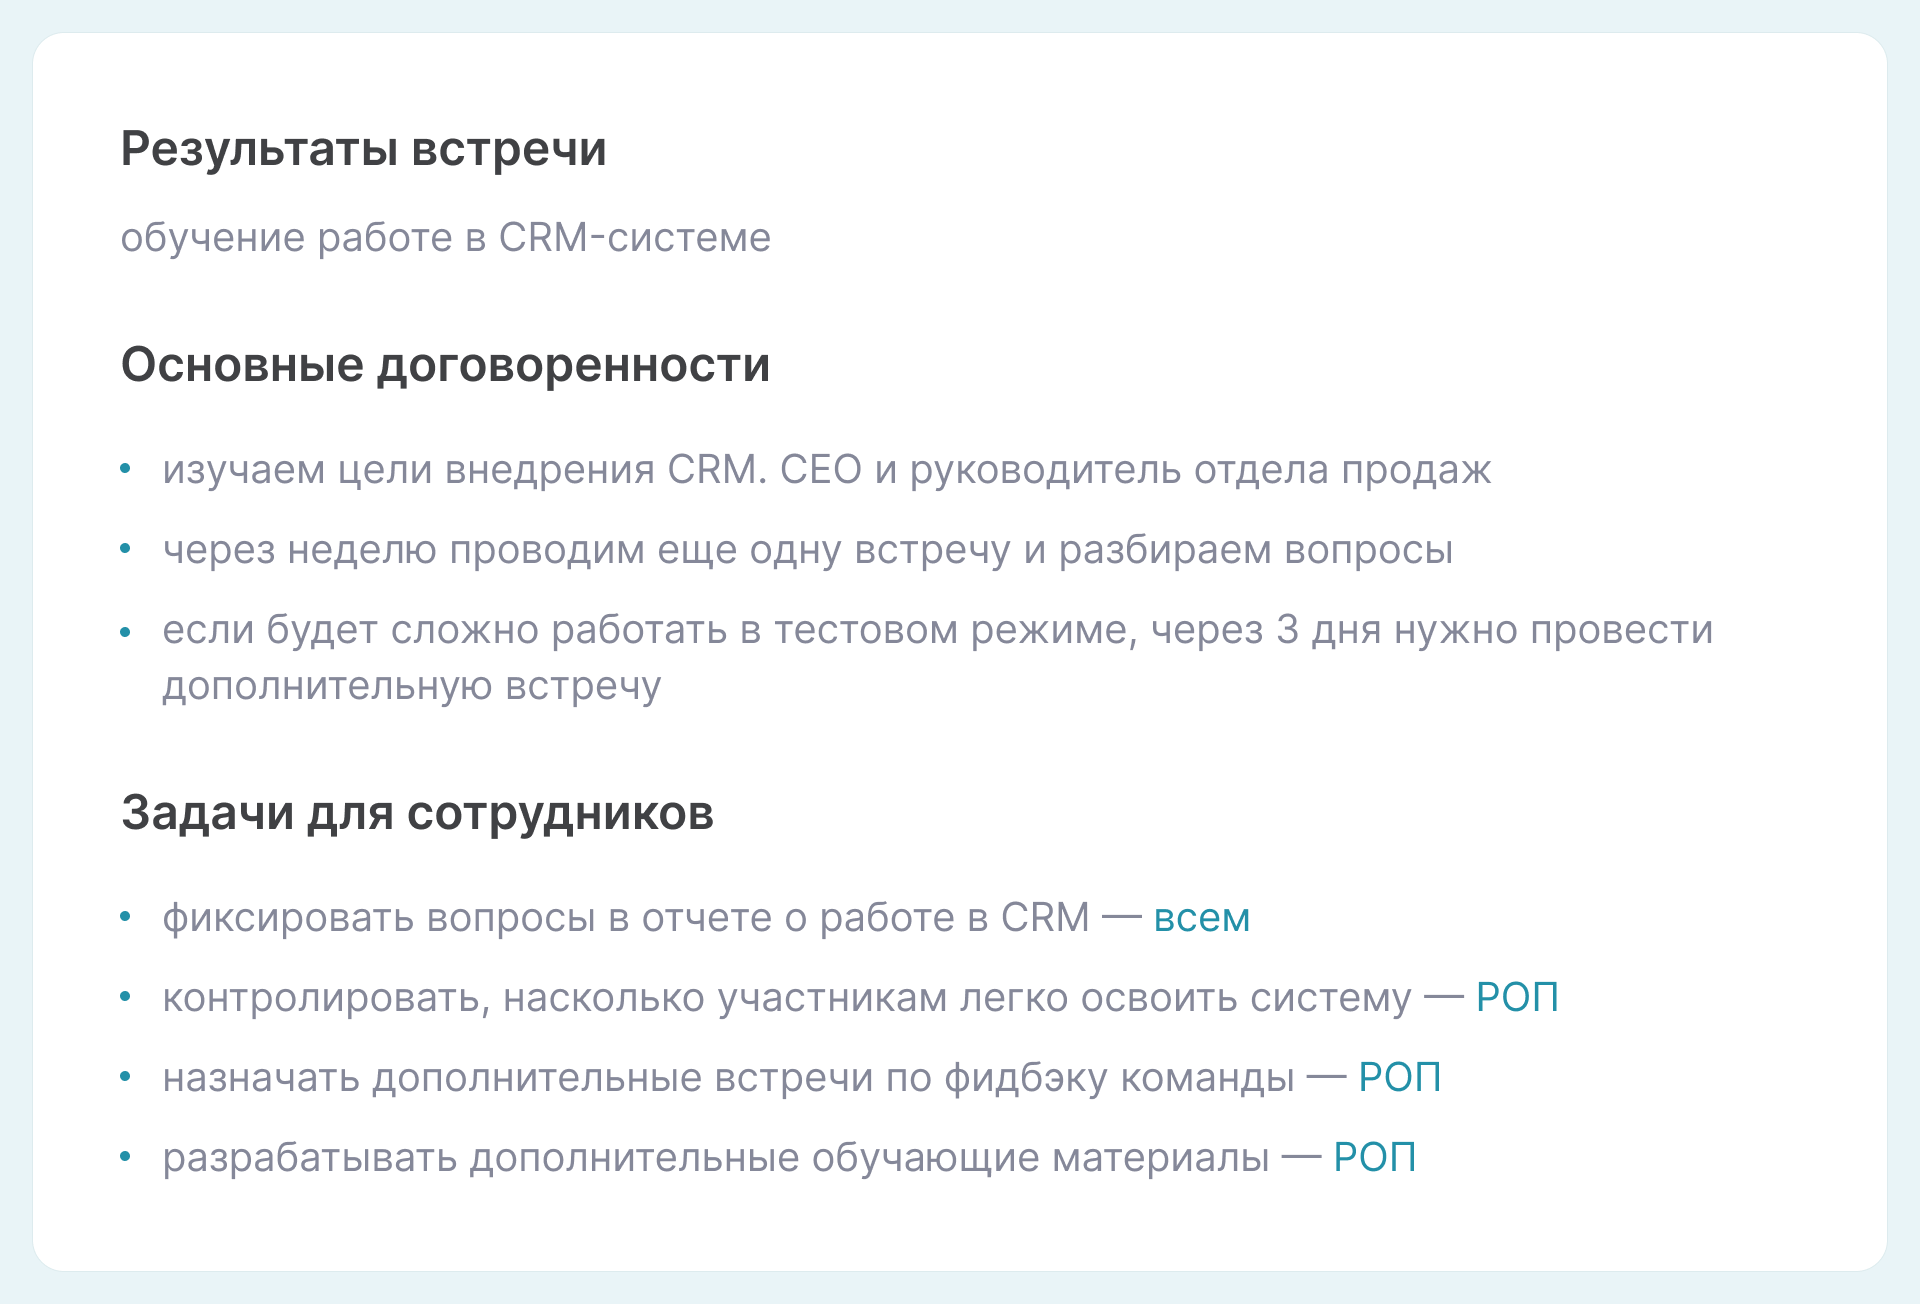Open РОП link after "фидбэку команды"

(x=1399, y=1078)
